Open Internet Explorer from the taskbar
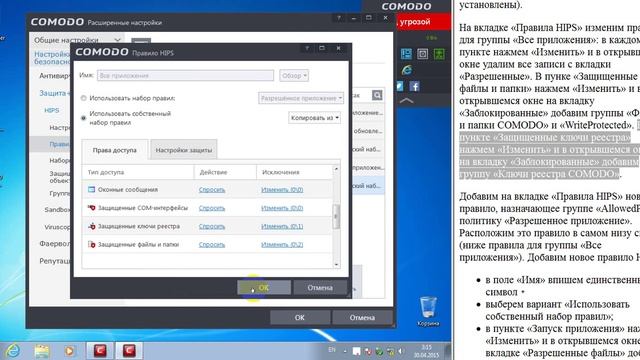Viewport: 640px width, 360px height. tap(12, 351)
